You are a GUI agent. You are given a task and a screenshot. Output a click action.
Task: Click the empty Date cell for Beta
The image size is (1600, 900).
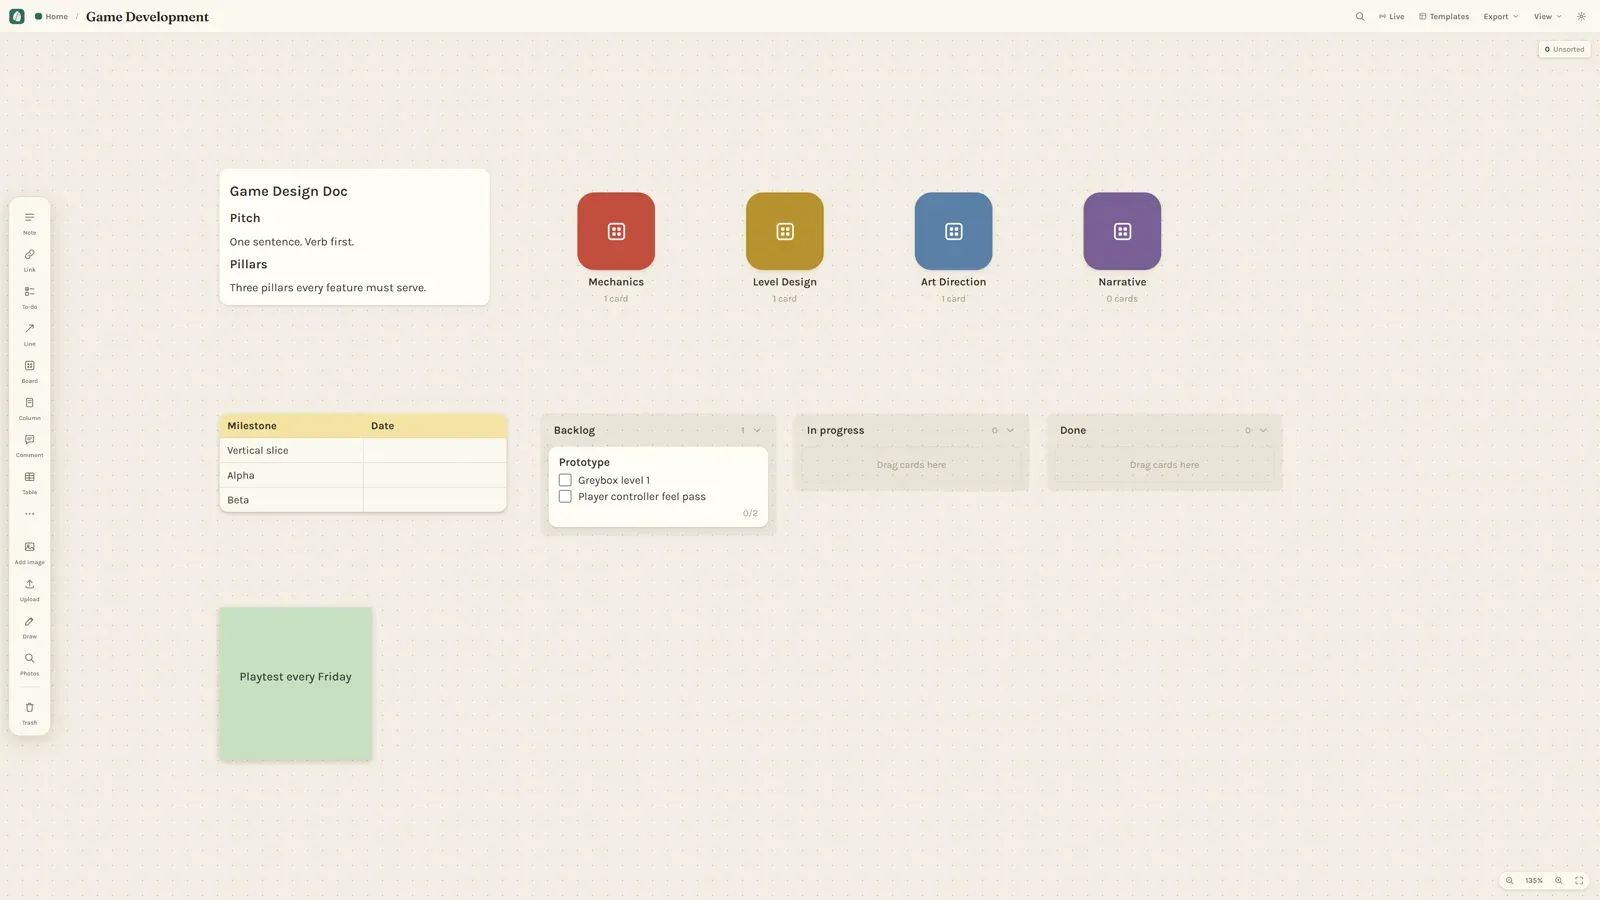(x=435, y=500)
